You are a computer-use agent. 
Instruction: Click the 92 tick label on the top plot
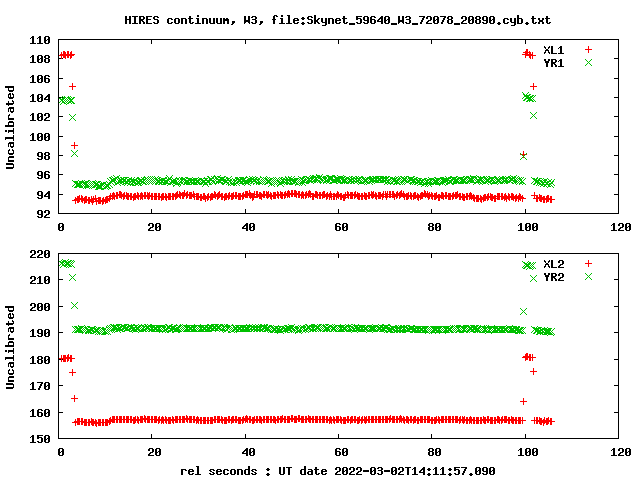coord(43,214)
